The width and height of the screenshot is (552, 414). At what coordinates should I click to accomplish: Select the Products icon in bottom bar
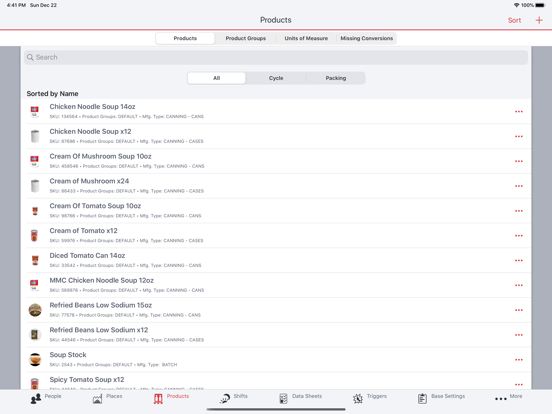tap(158, 399)
